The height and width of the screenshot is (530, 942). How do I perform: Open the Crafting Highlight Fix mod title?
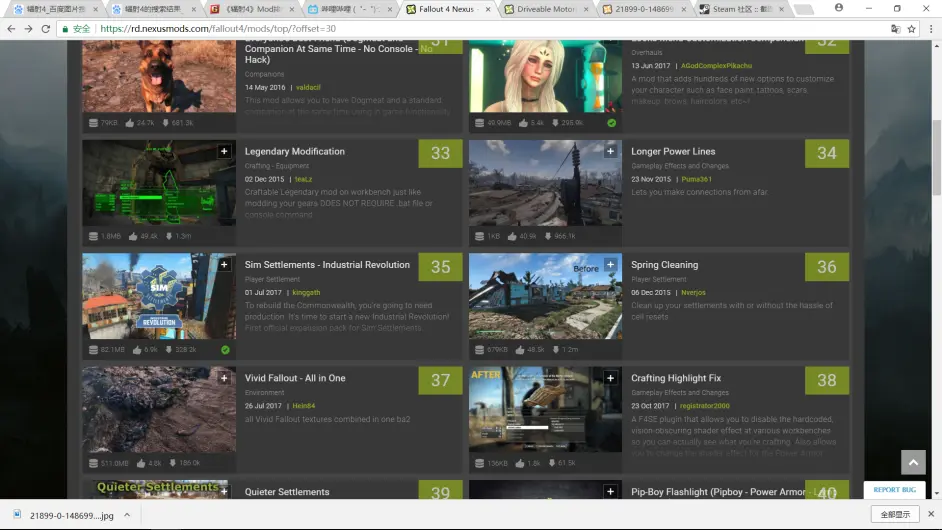point(676,378)
